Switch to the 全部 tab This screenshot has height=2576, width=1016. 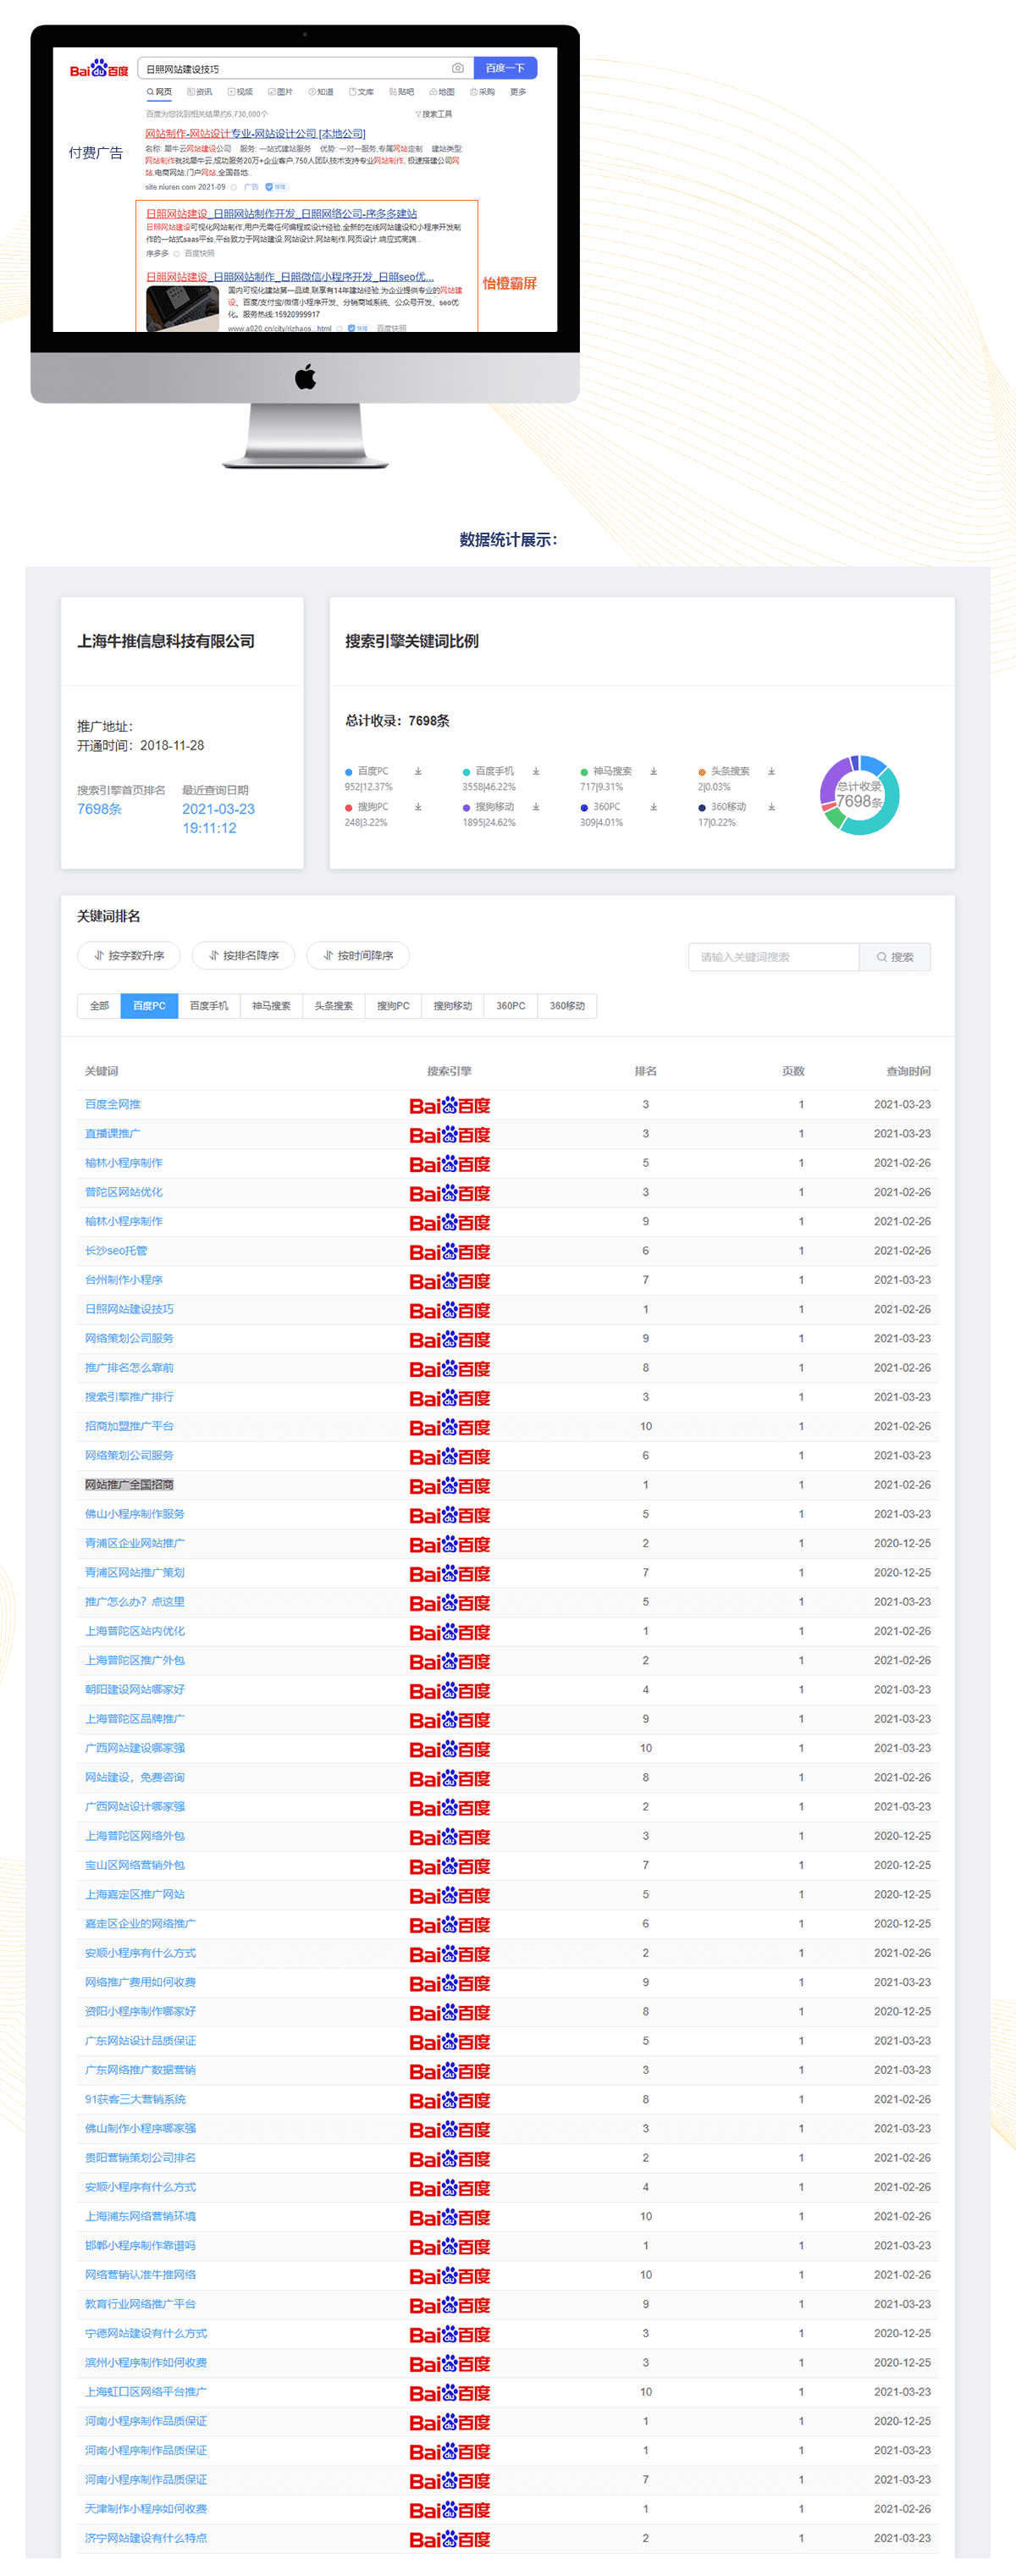99,1005
